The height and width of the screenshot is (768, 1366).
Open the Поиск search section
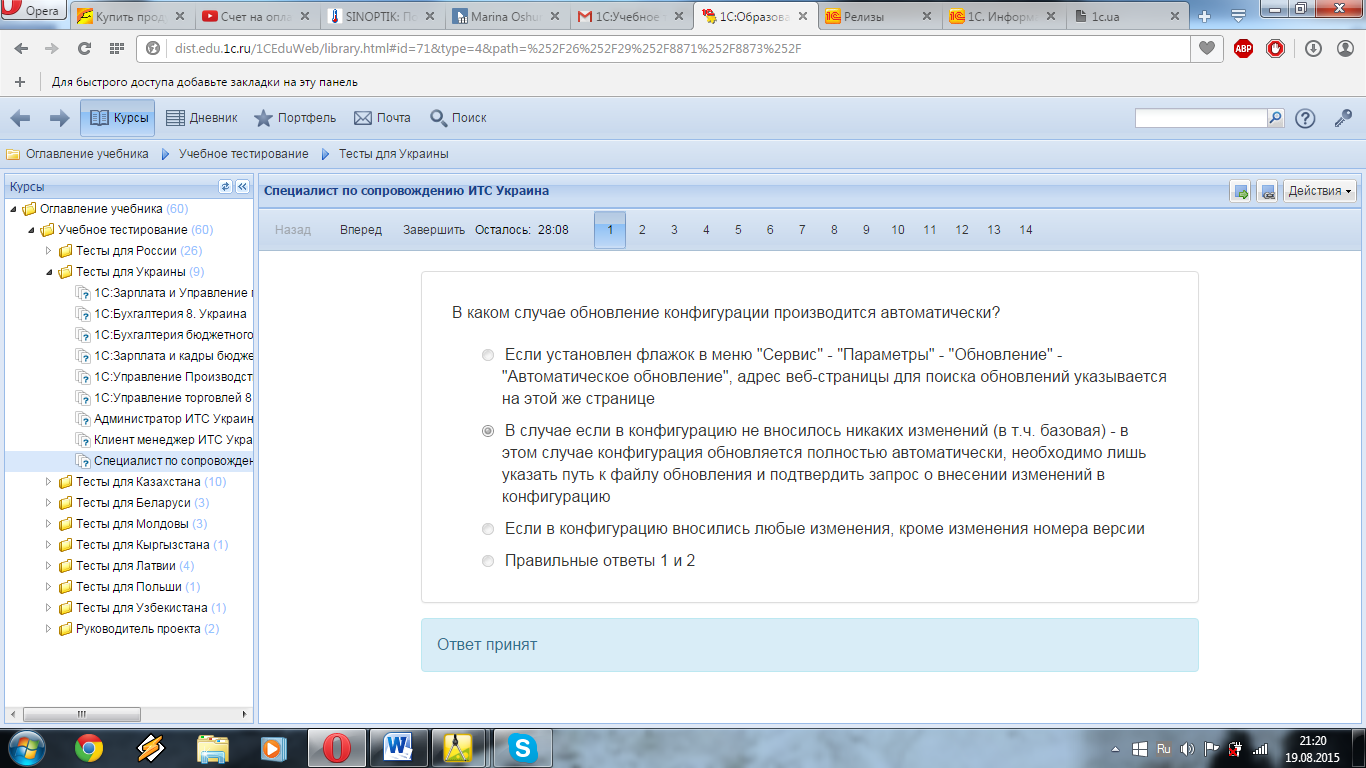pyautogui.click(x=458, y=118)
